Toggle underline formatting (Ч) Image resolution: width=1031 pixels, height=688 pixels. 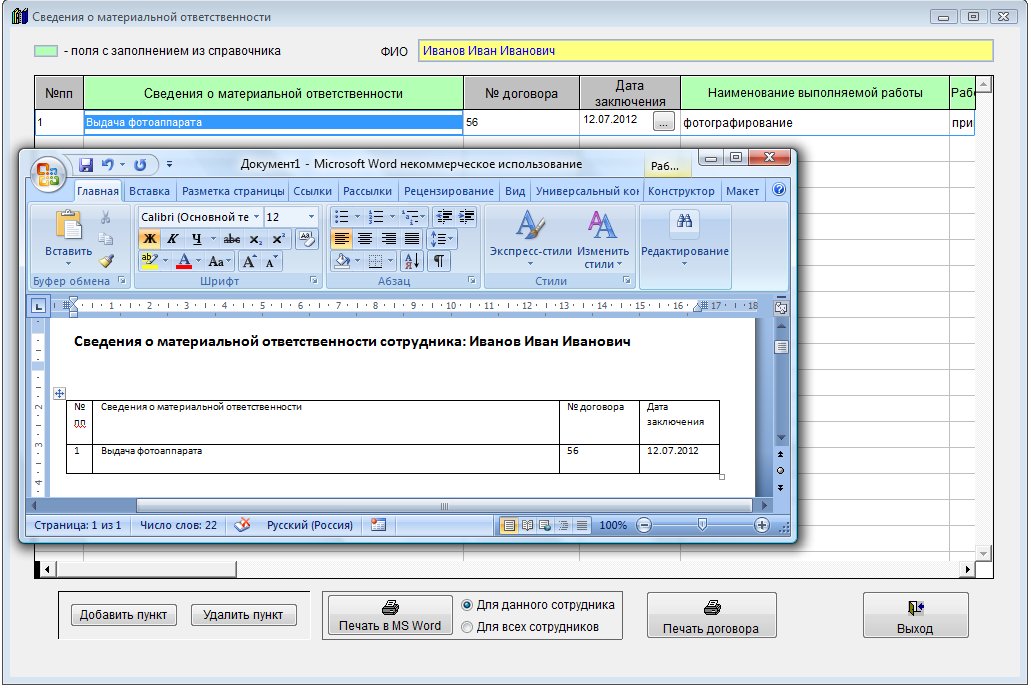pyautogui.click(x=197, y=239)
